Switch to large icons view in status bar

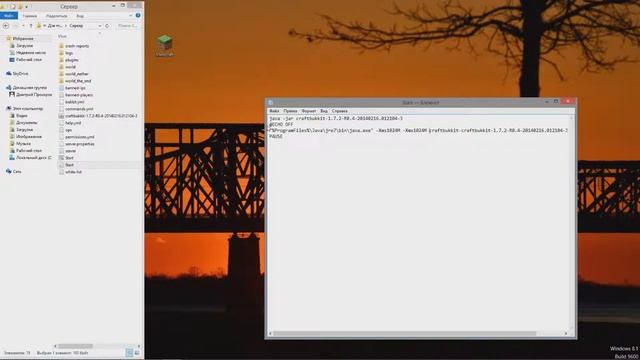pos(137,353)
